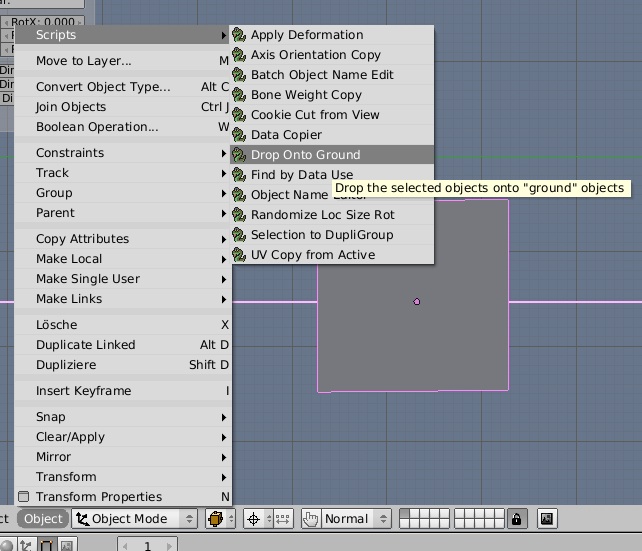Run the UV Copy from Active script
Image resolution: width=642 pixels, height=551 pixels.
click(x=332, y=255)
